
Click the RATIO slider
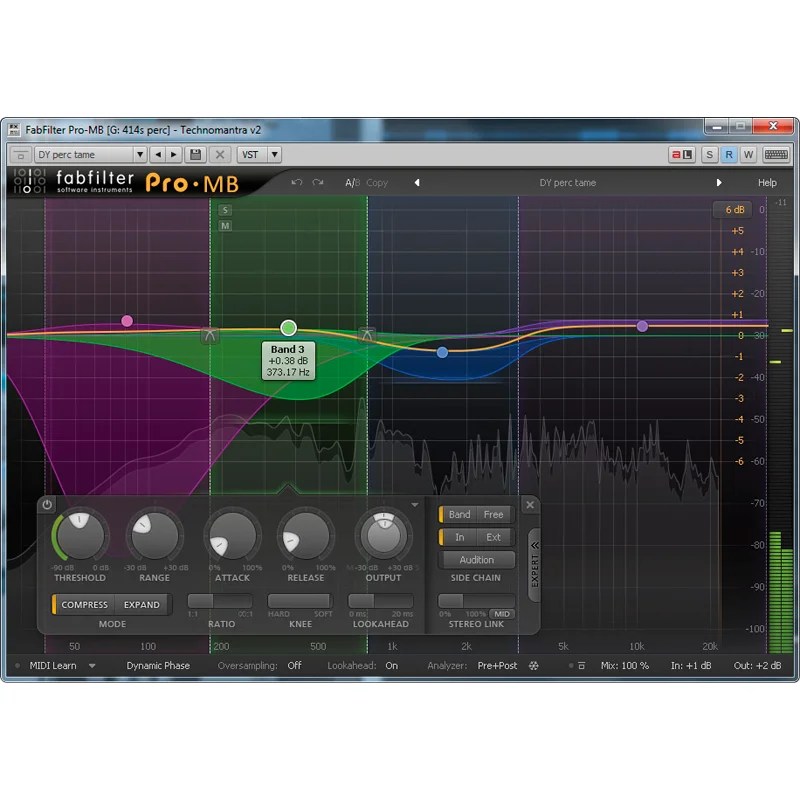[220, 601]
